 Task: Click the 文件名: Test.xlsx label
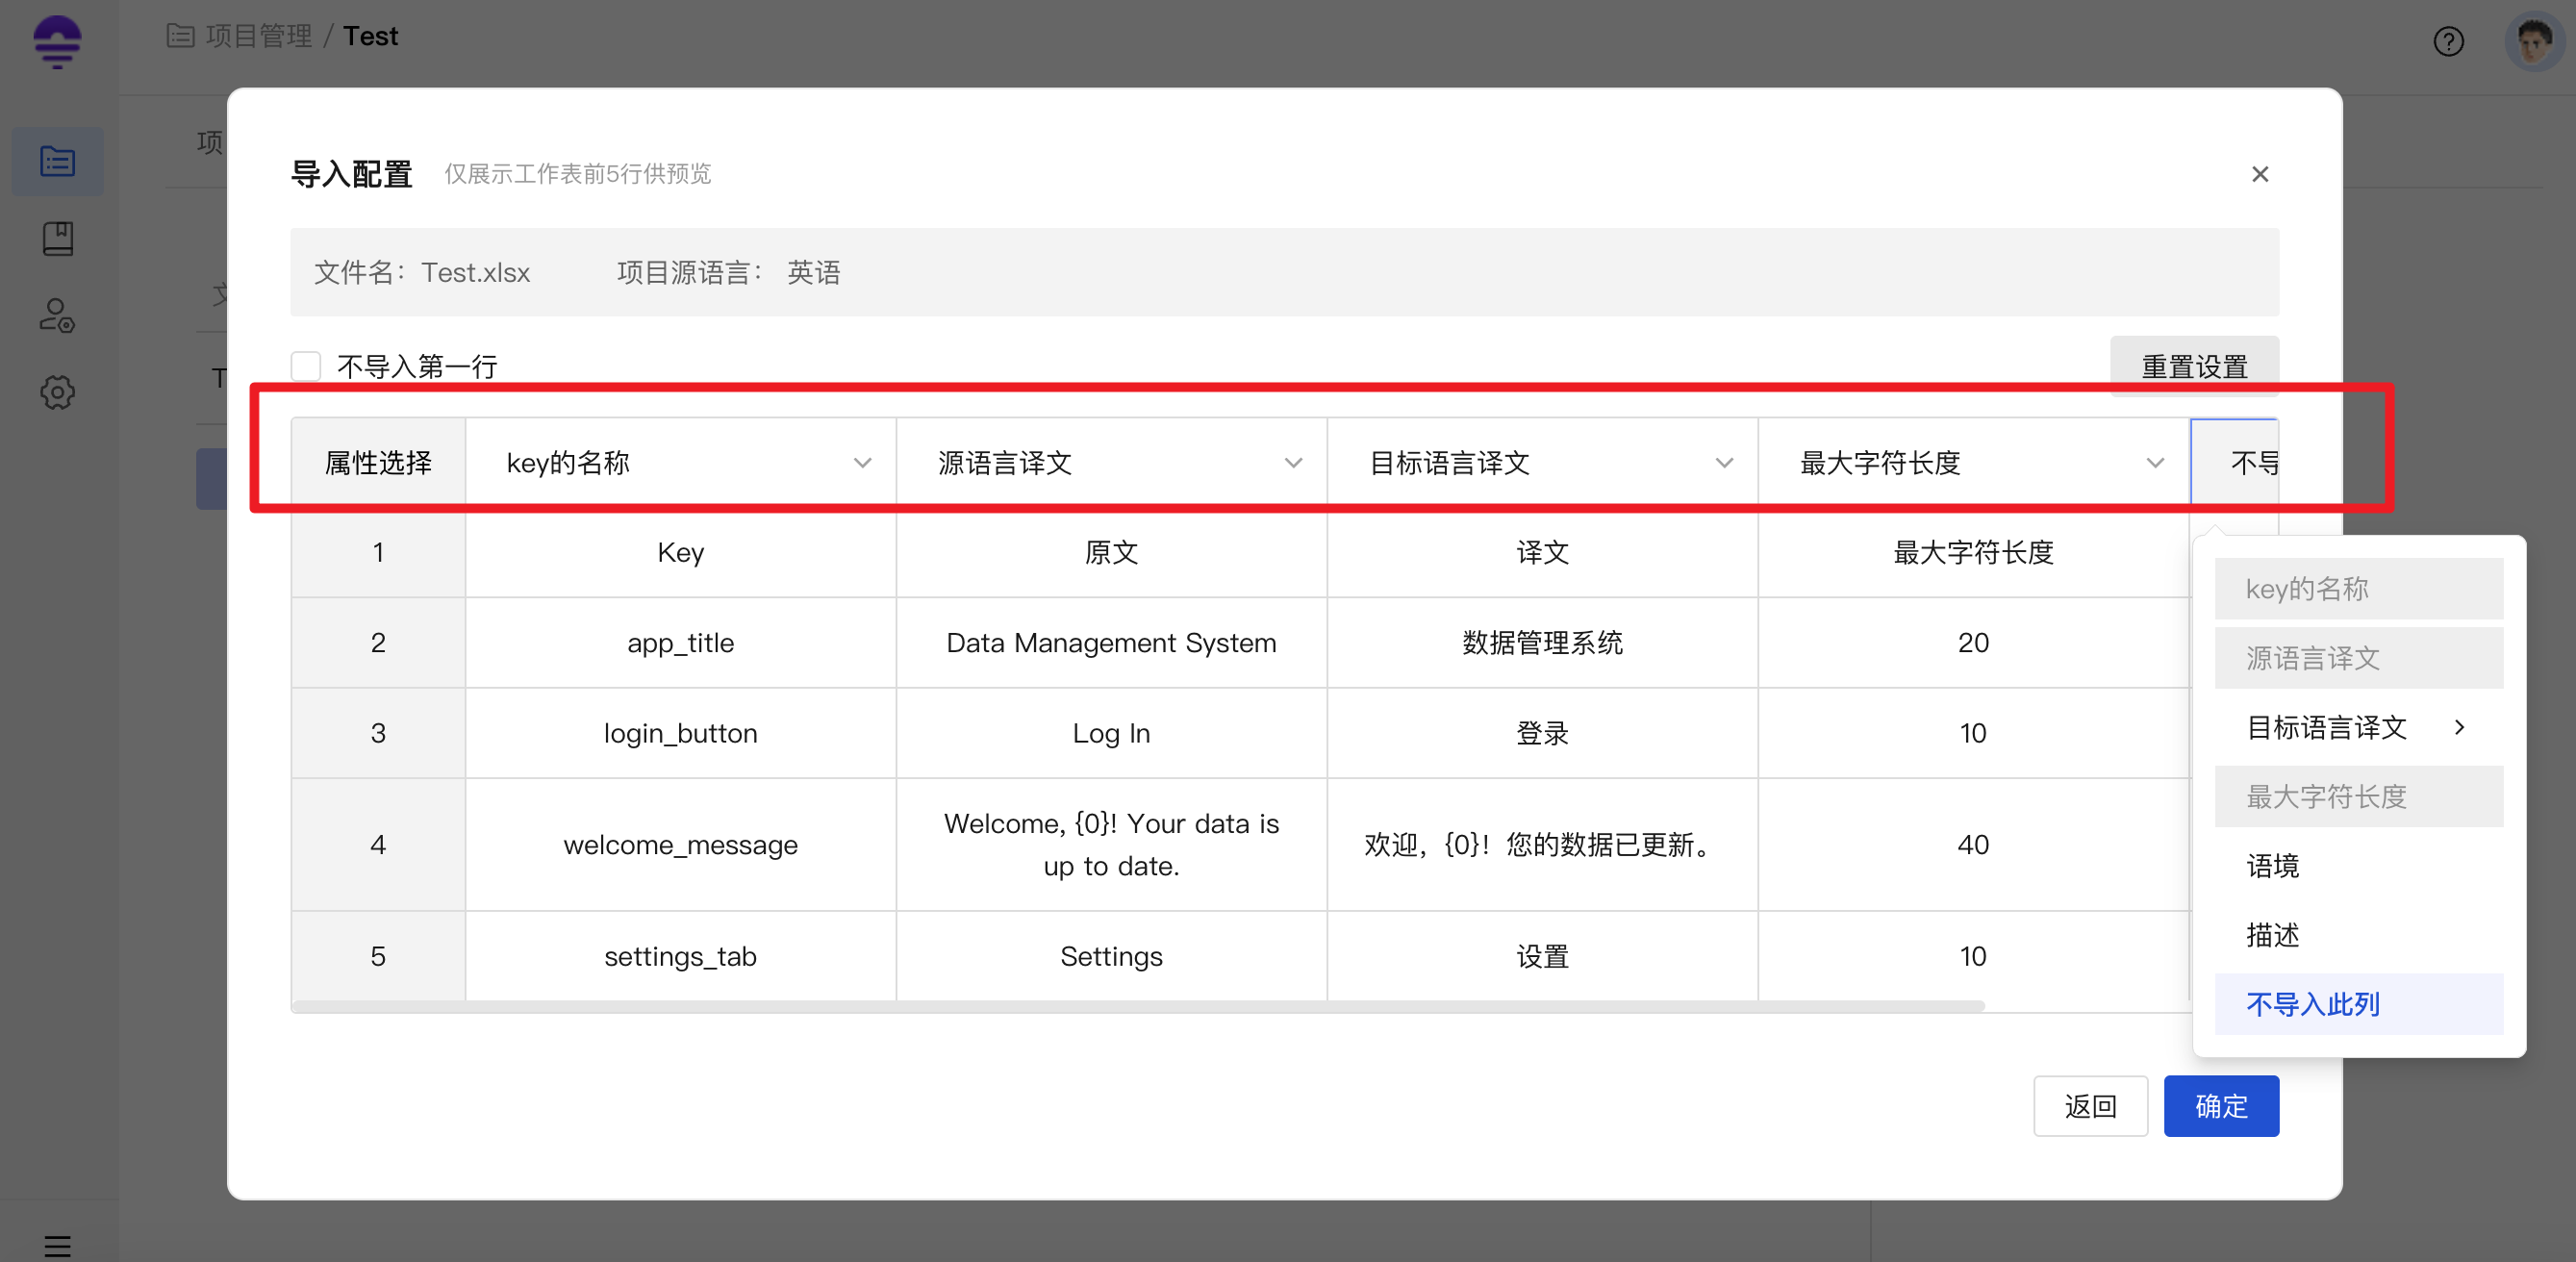(422, 272)
